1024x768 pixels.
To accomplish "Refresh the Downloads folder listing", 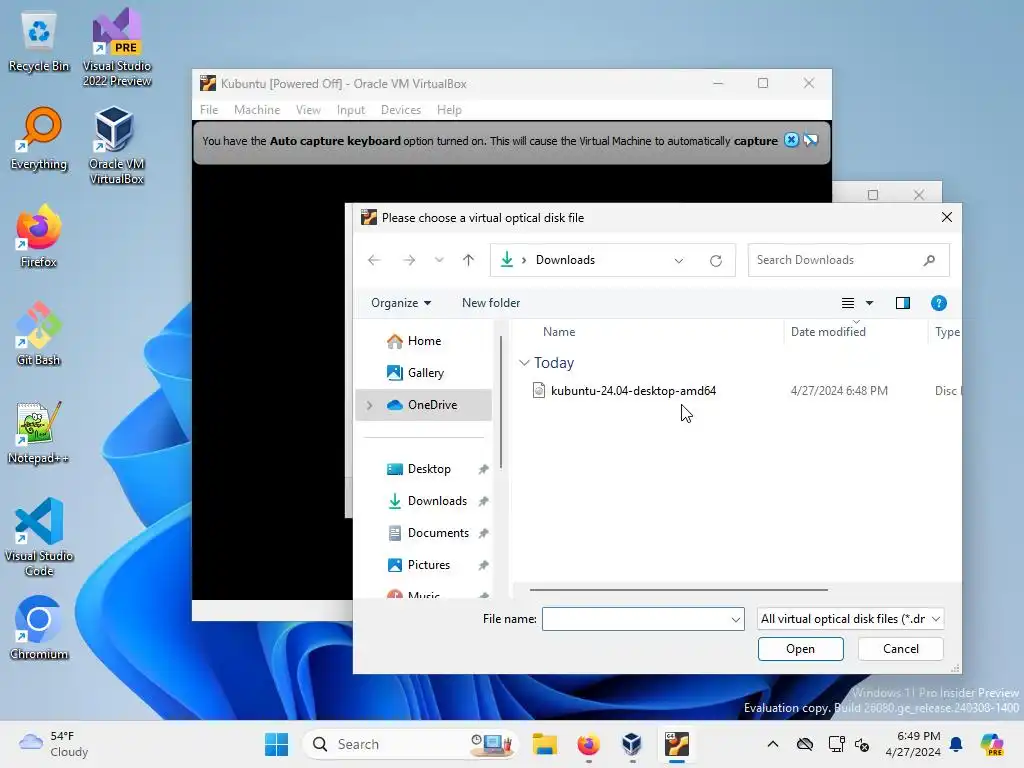I will [x=716, y=260].
